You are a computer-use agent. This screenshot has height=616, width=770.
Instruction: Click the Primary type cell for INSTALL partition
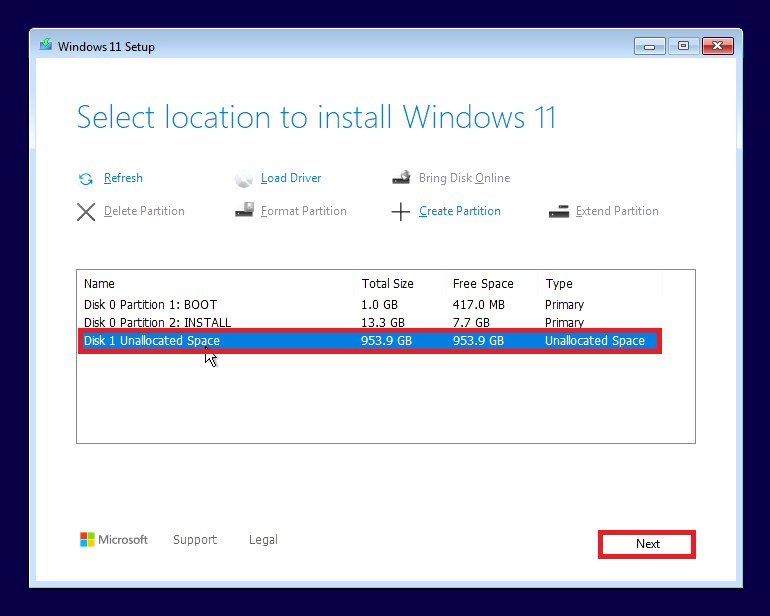point(564,322)
